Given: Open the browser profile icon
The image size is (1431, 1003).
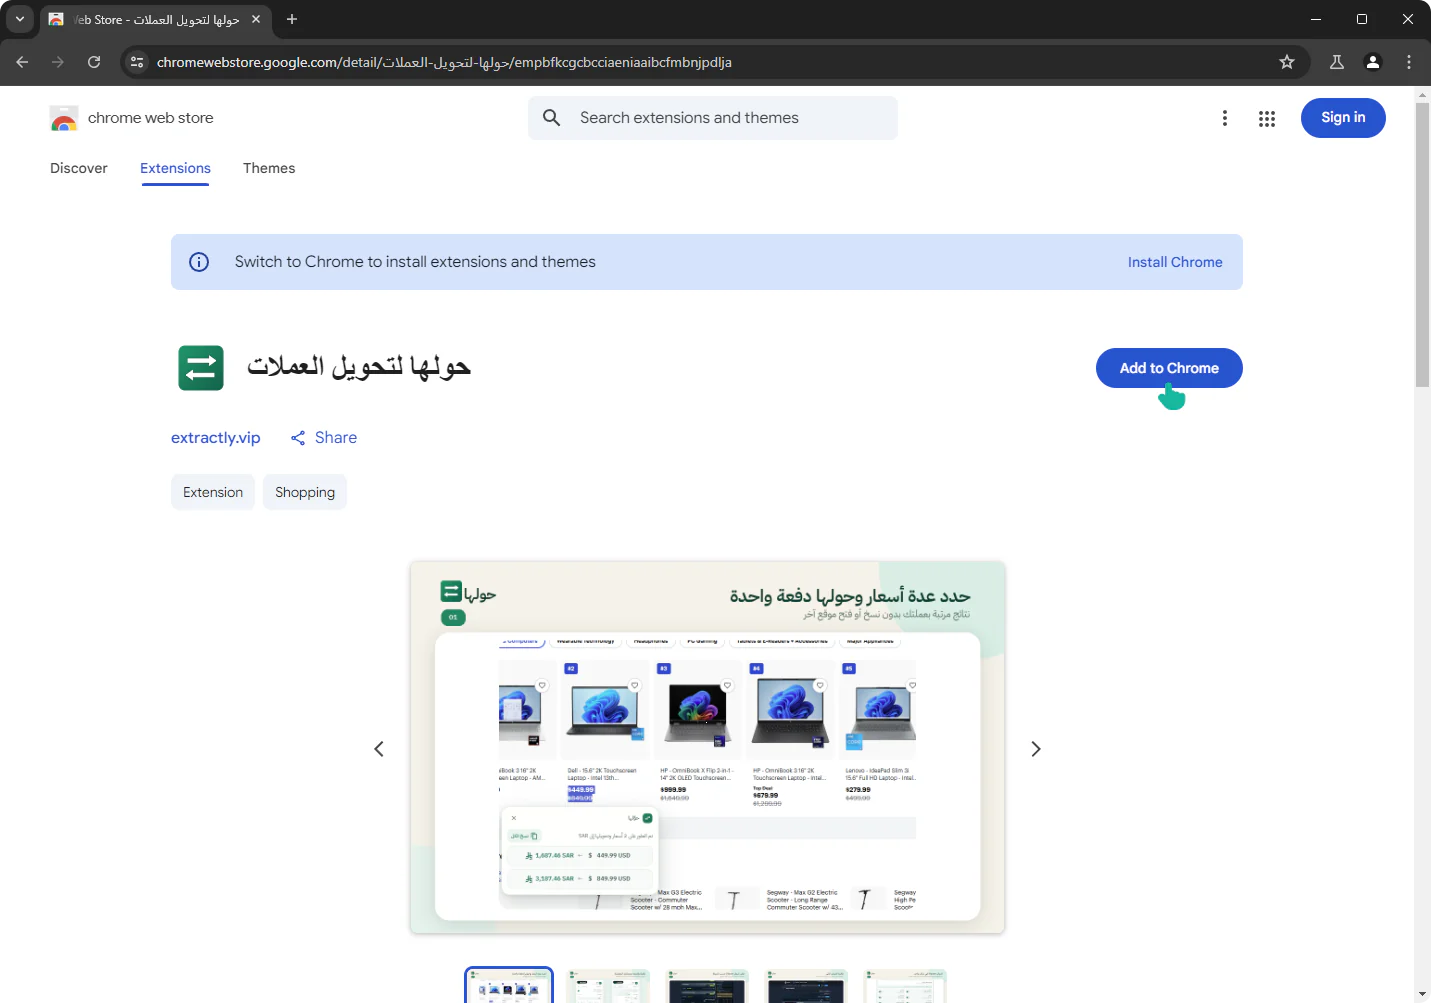Looking at the screenshot, I should (1373, 62).
